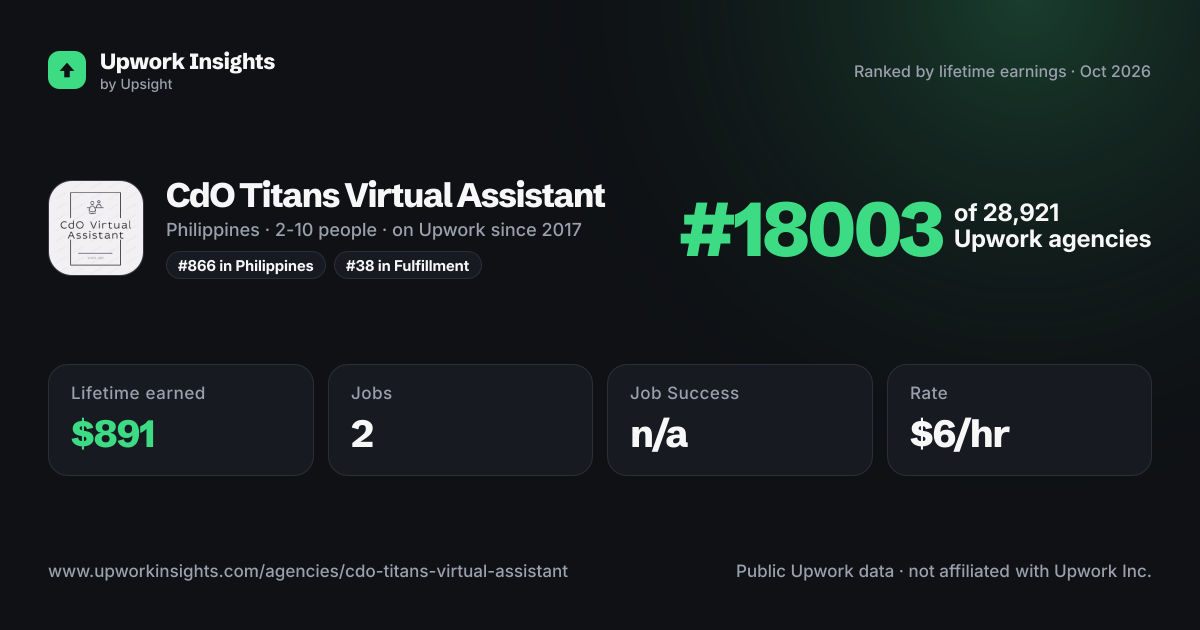Open the upworkinsights.com agency URL

[x=308, y=571]
